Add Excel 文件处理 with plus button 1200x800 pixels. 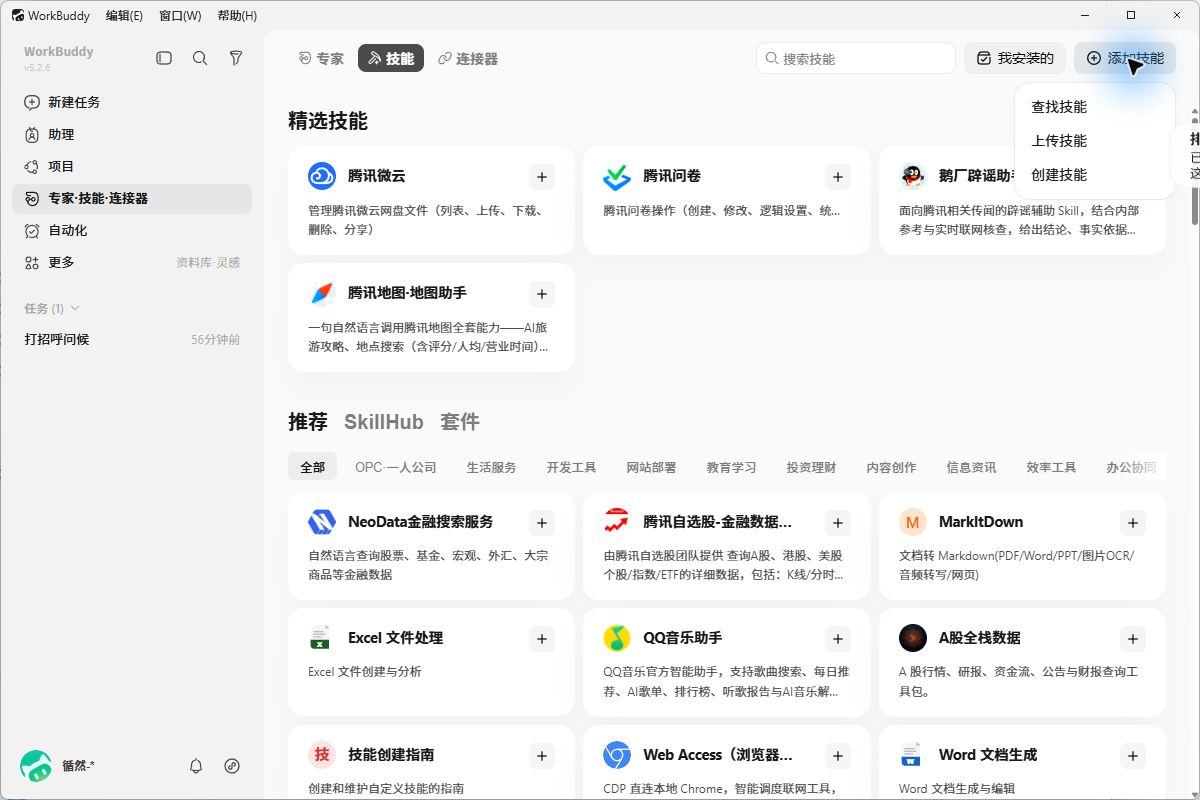pyautogui.click(x=542, y=638)
